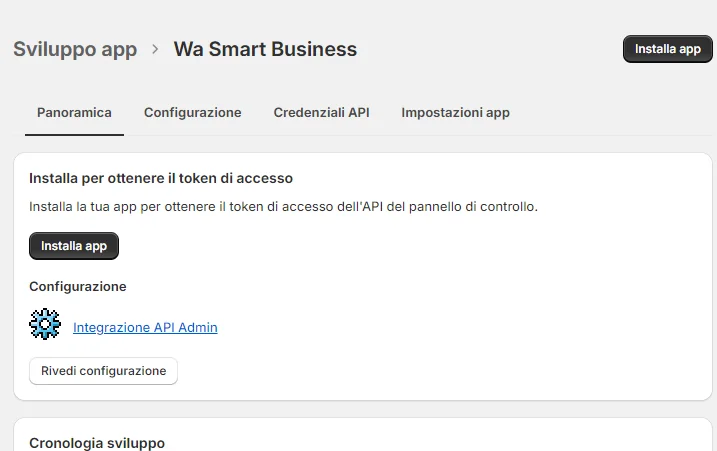Viewport: 717px width, 451px height.
Task: Click empty card space right of Rivedi configurazione
Action: 440,371
